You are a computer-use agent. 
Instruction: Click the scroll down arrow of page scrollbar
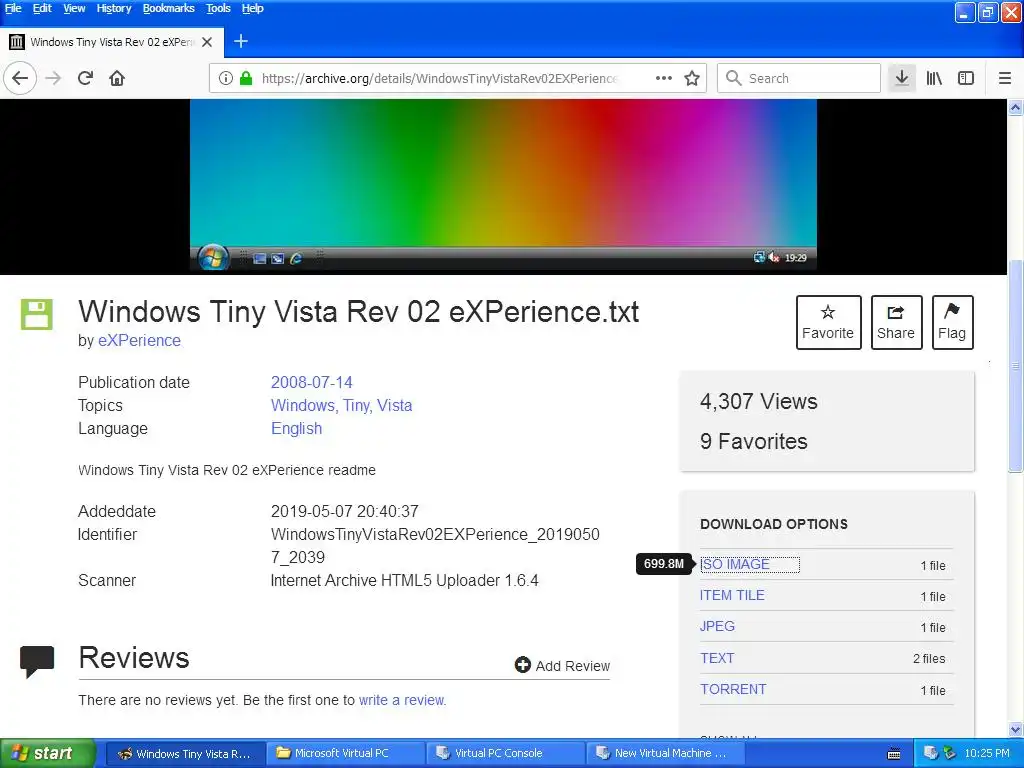tap(1015, 729)
